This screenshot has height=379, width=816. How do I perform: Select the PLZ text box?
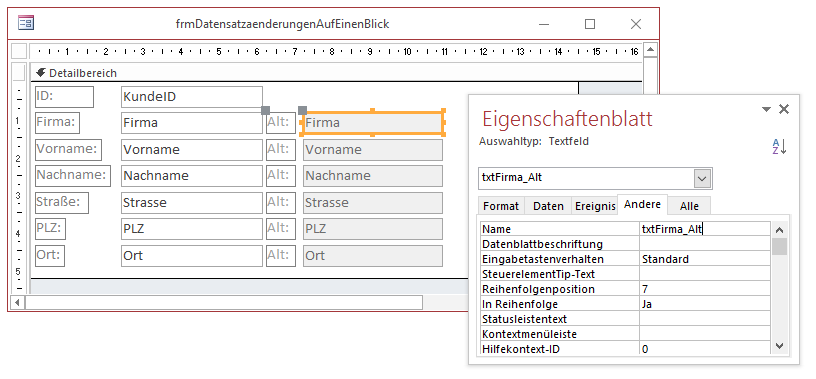pos(192,229)
